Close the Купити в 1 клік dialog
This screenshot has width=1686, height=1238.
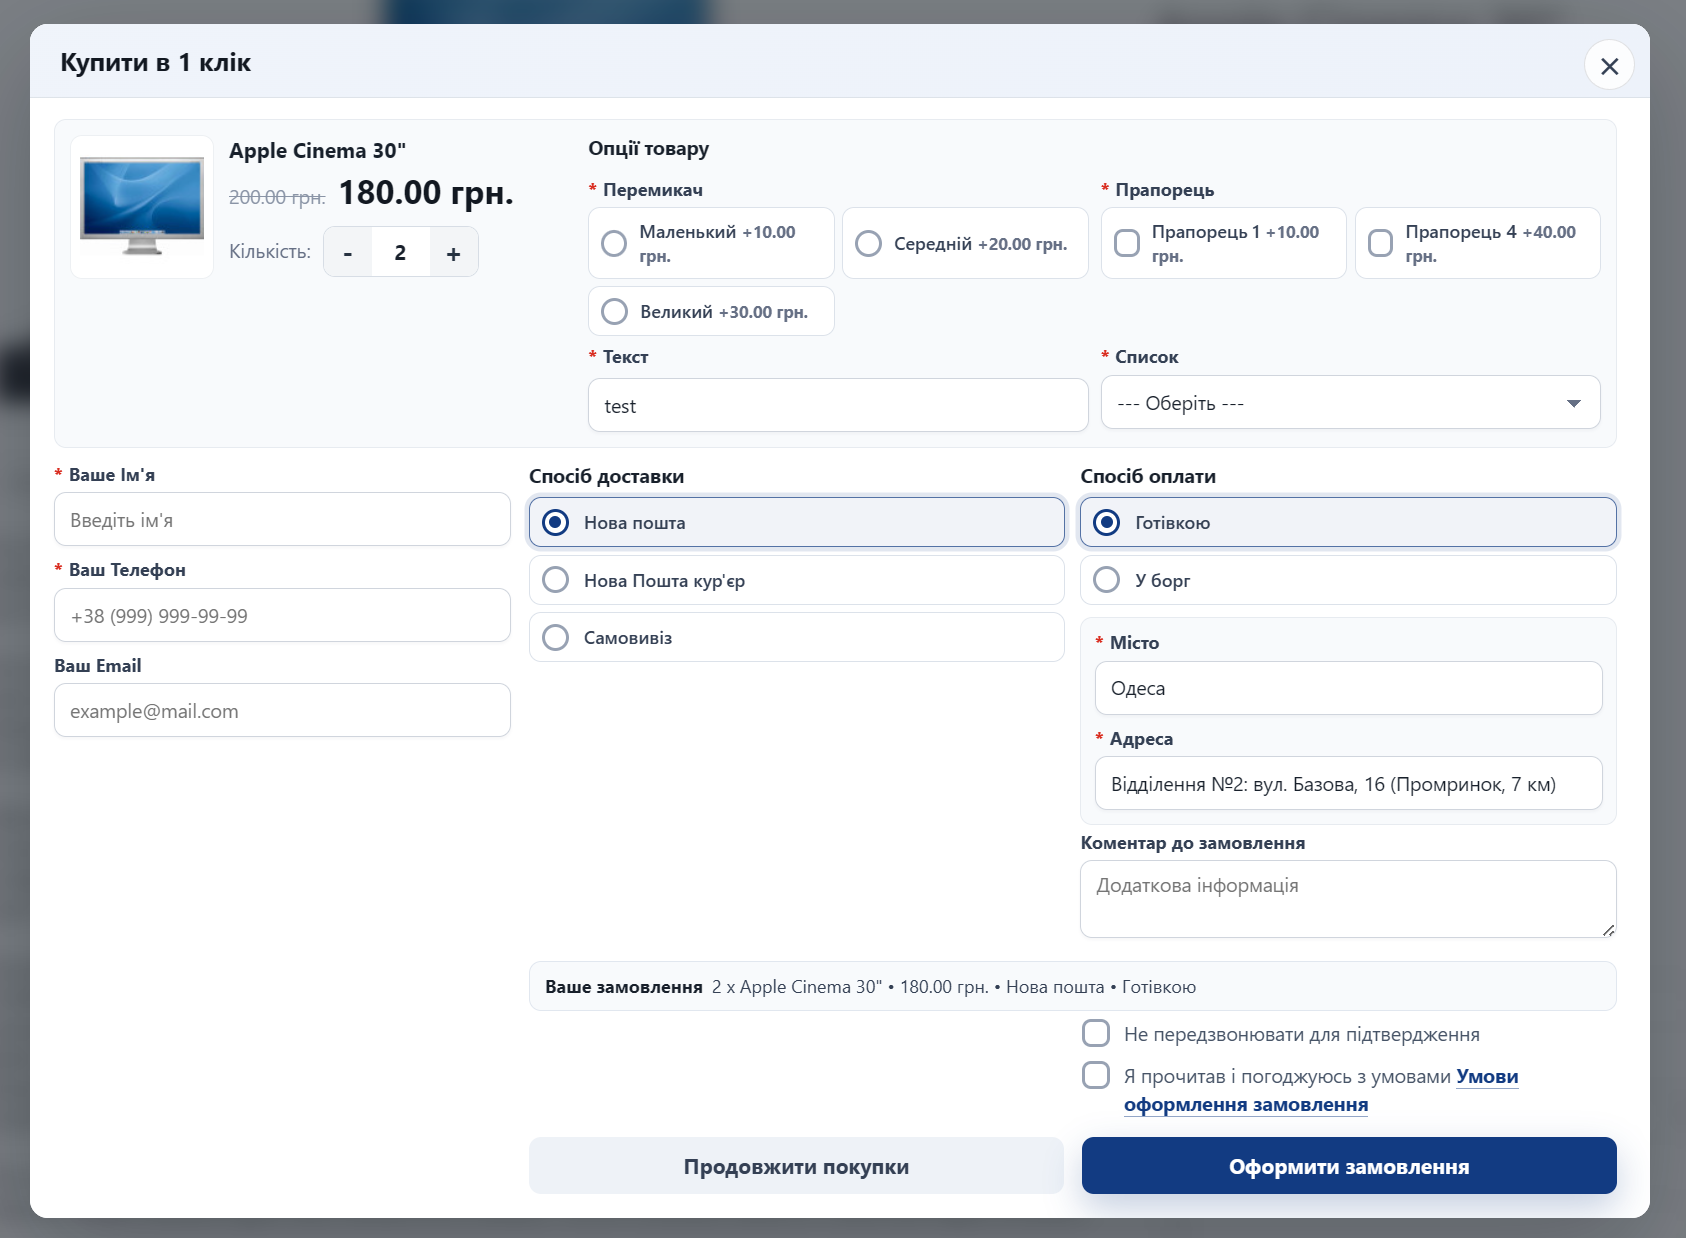[1609, 65]
